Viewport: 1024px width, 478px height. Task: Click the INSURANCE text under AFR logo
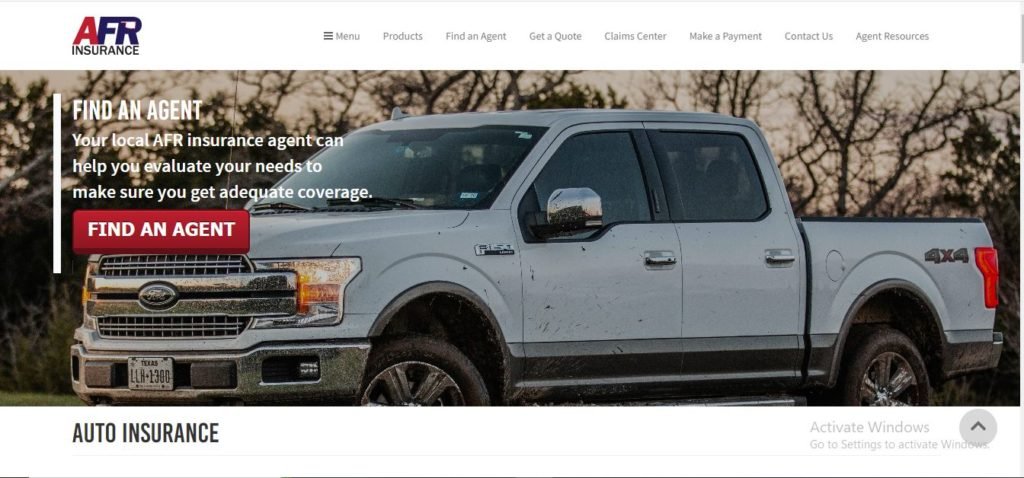[105, 50]
